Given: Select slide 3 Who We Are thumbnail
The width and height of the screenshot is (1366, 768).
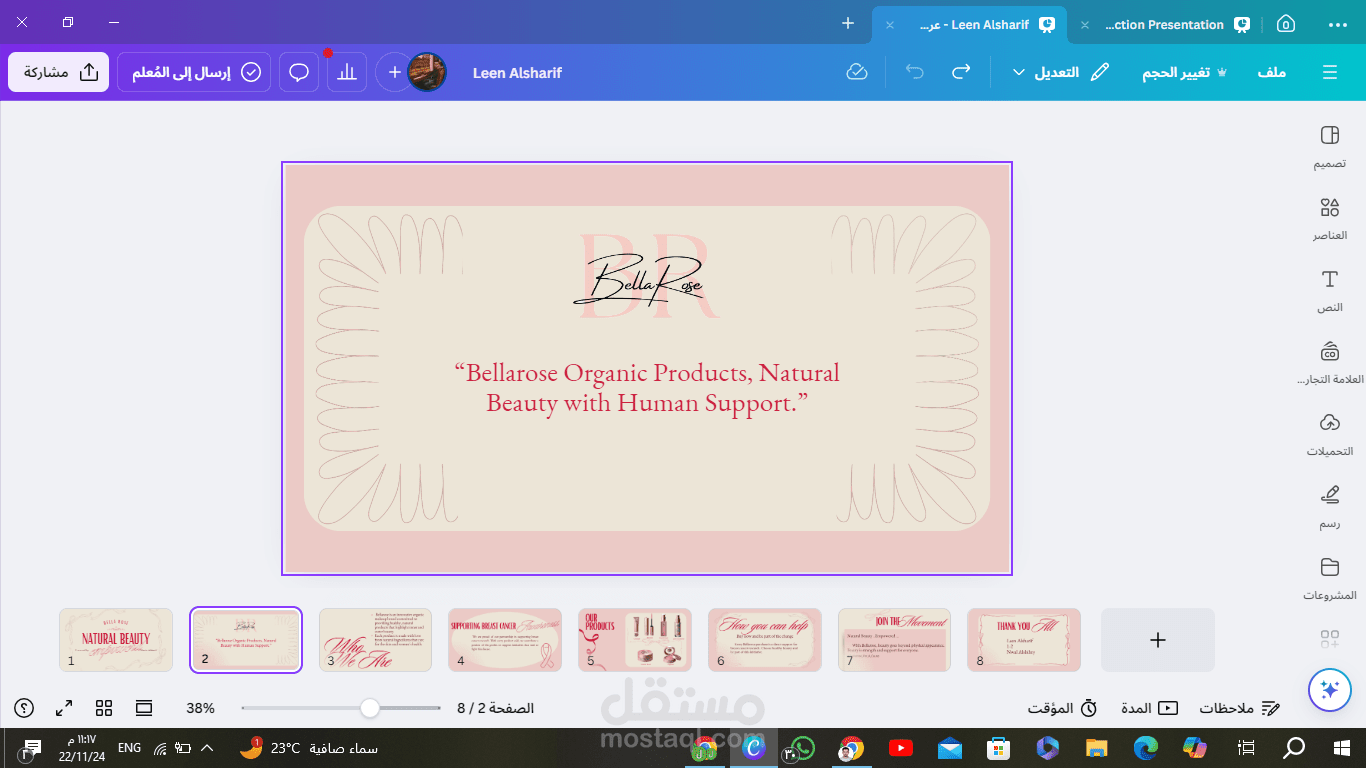Looking at the screenshot, I should tap(375, 640).
